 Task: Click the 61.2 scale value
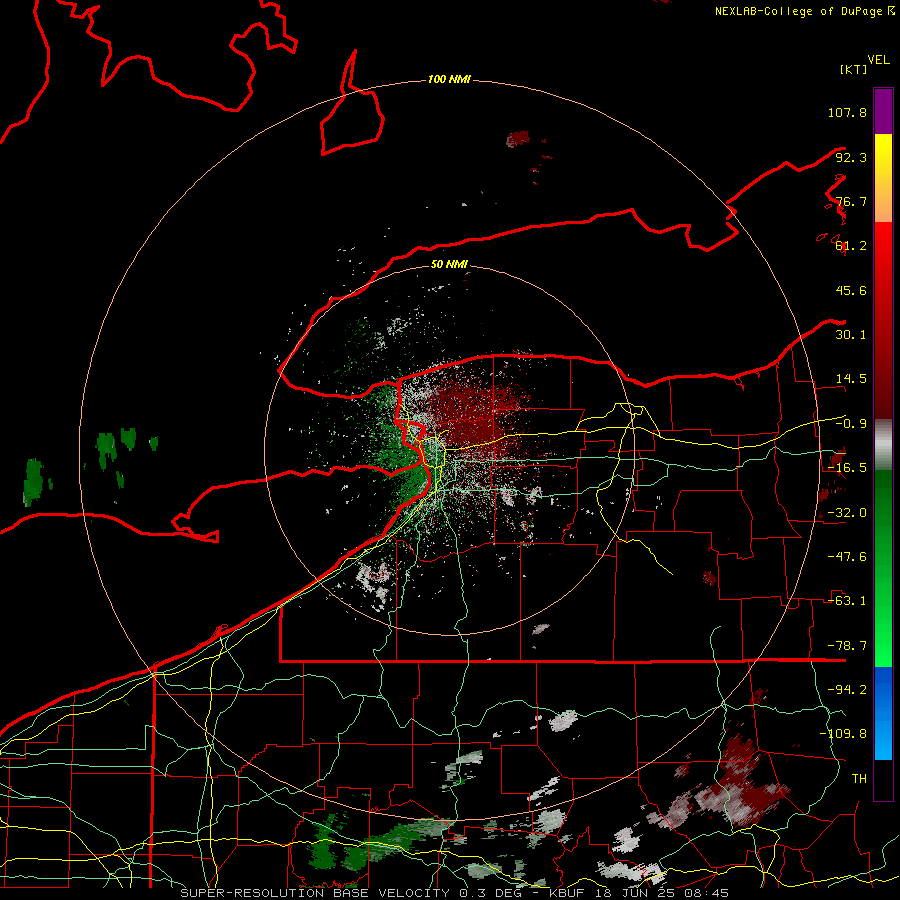pyautogui.click(x=851, y=246)
